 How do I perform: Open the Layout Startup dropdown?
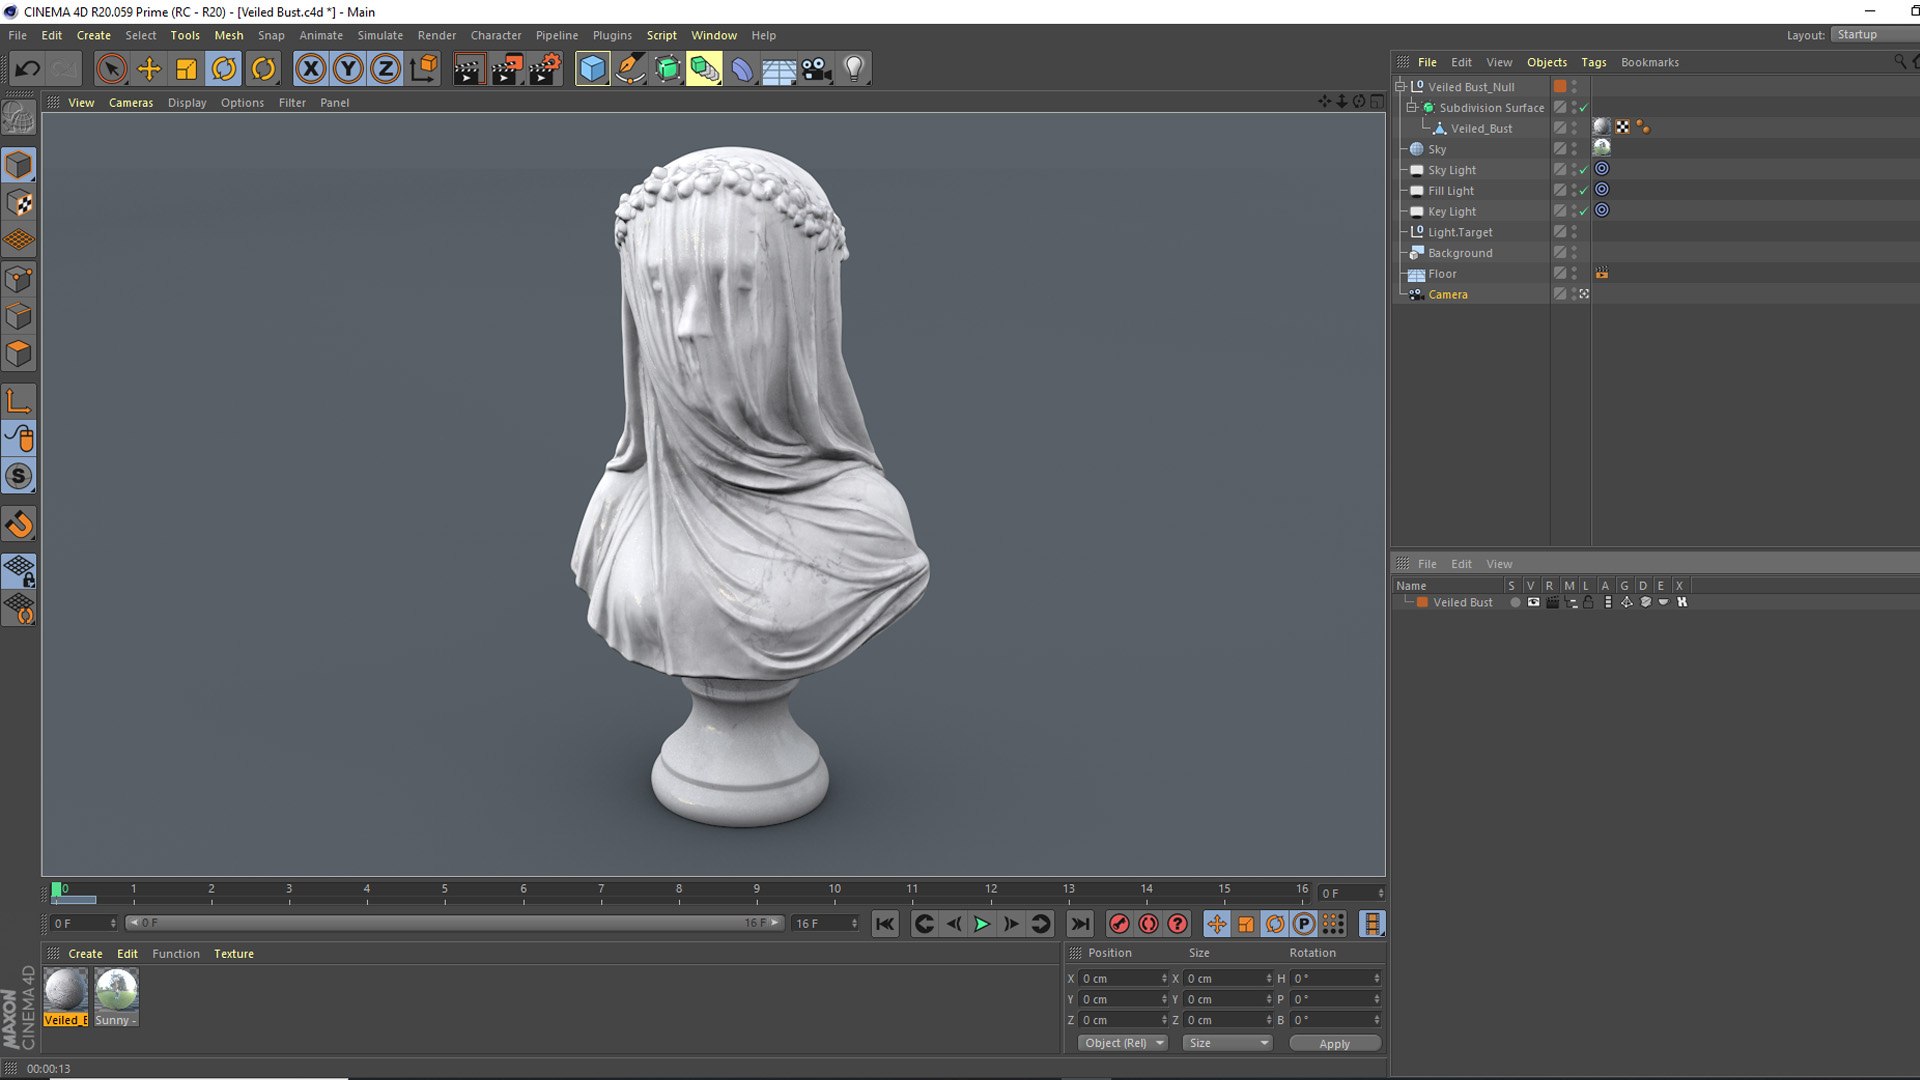coord(1874,35)
